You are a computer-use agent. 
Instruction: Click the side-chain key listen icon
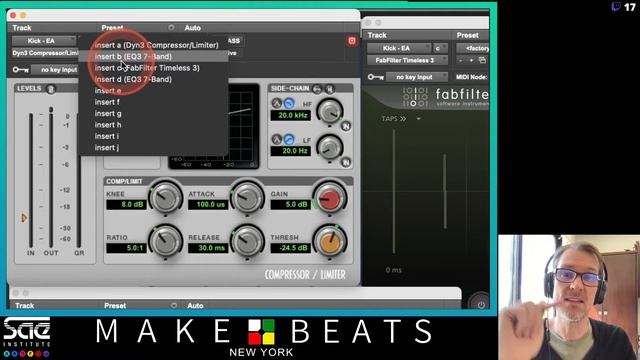point(317,89)
